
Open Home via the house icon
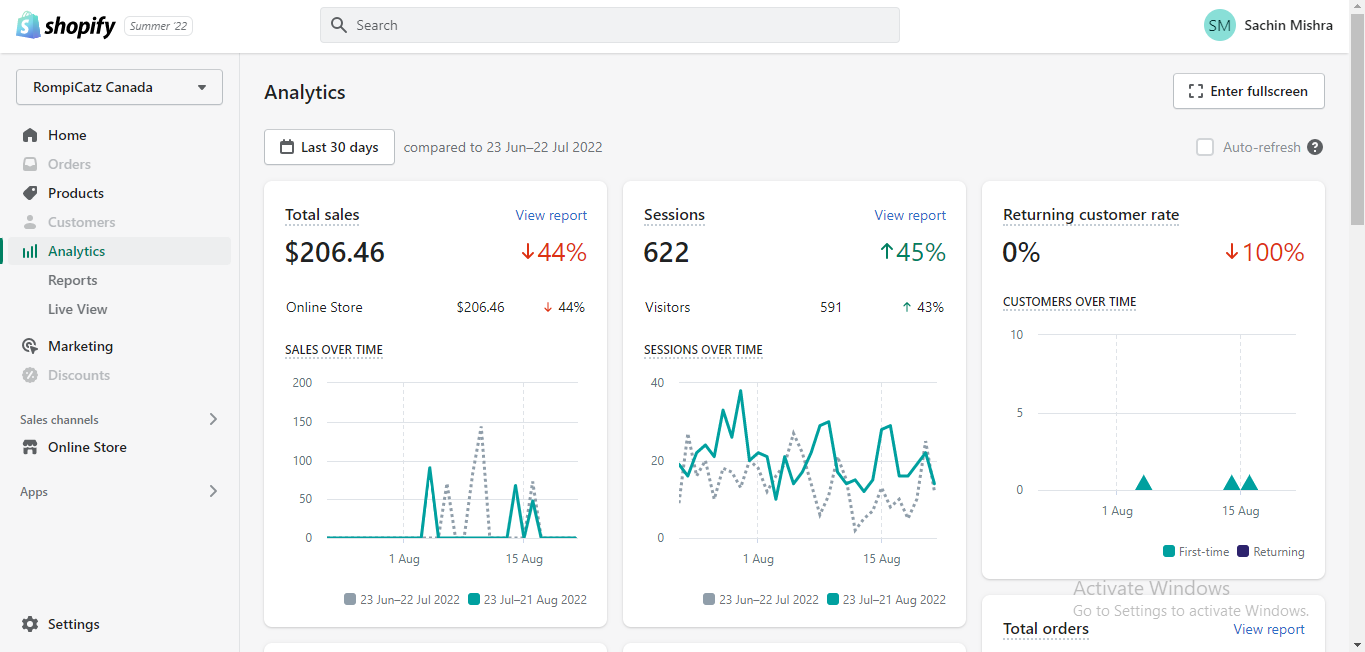pos(30,135)
